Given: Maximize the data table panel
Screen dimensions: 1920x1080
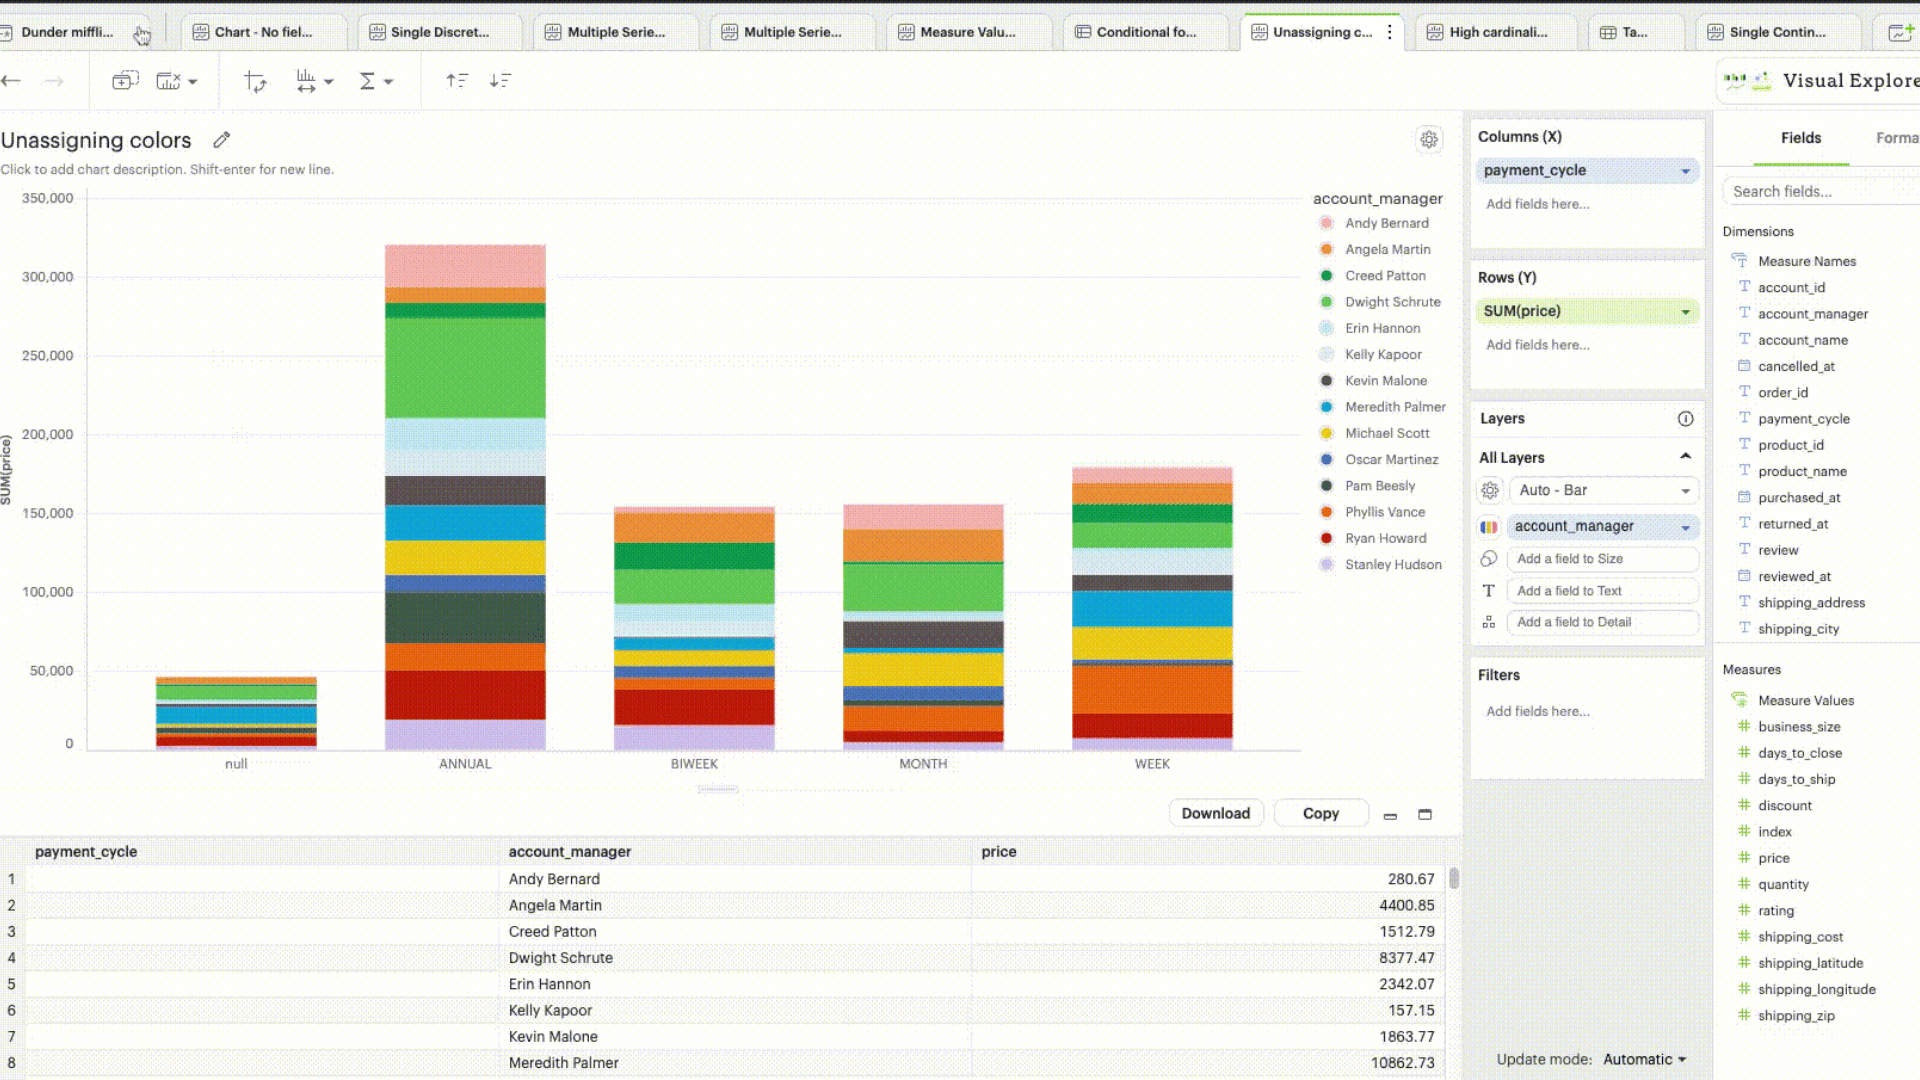Looking at the screenshot, I should pyautogui.click(x=1425, y=814).
